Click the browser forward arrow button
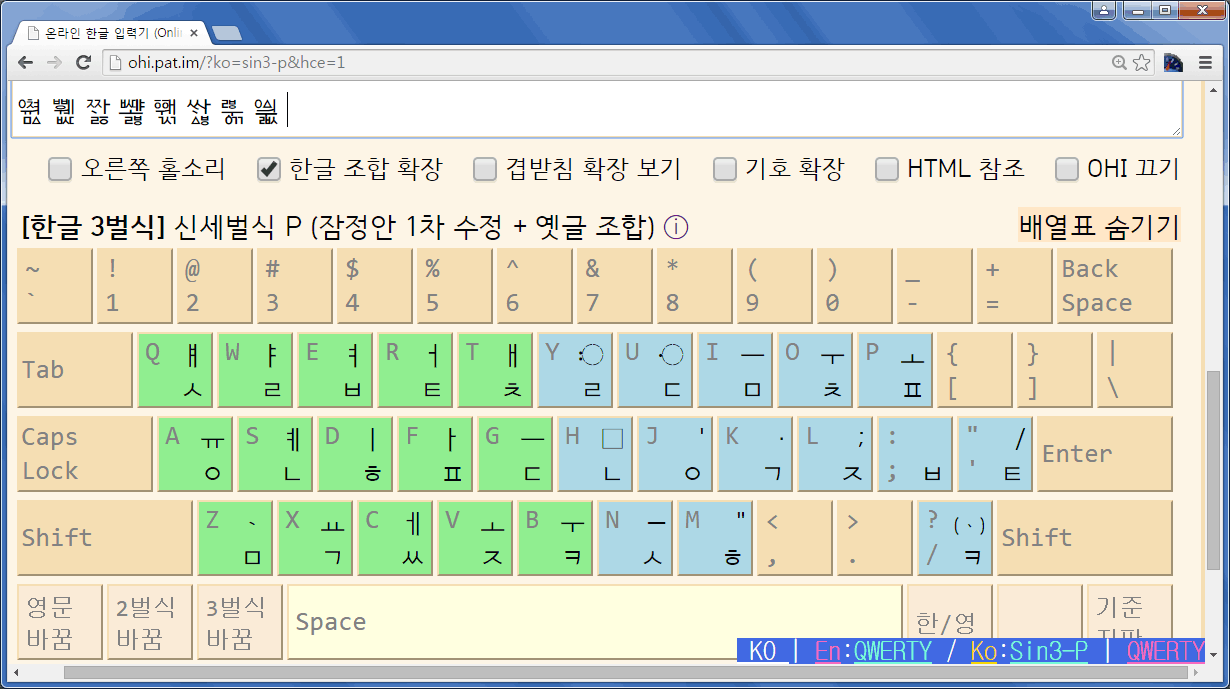 click(x=55, y=63)
